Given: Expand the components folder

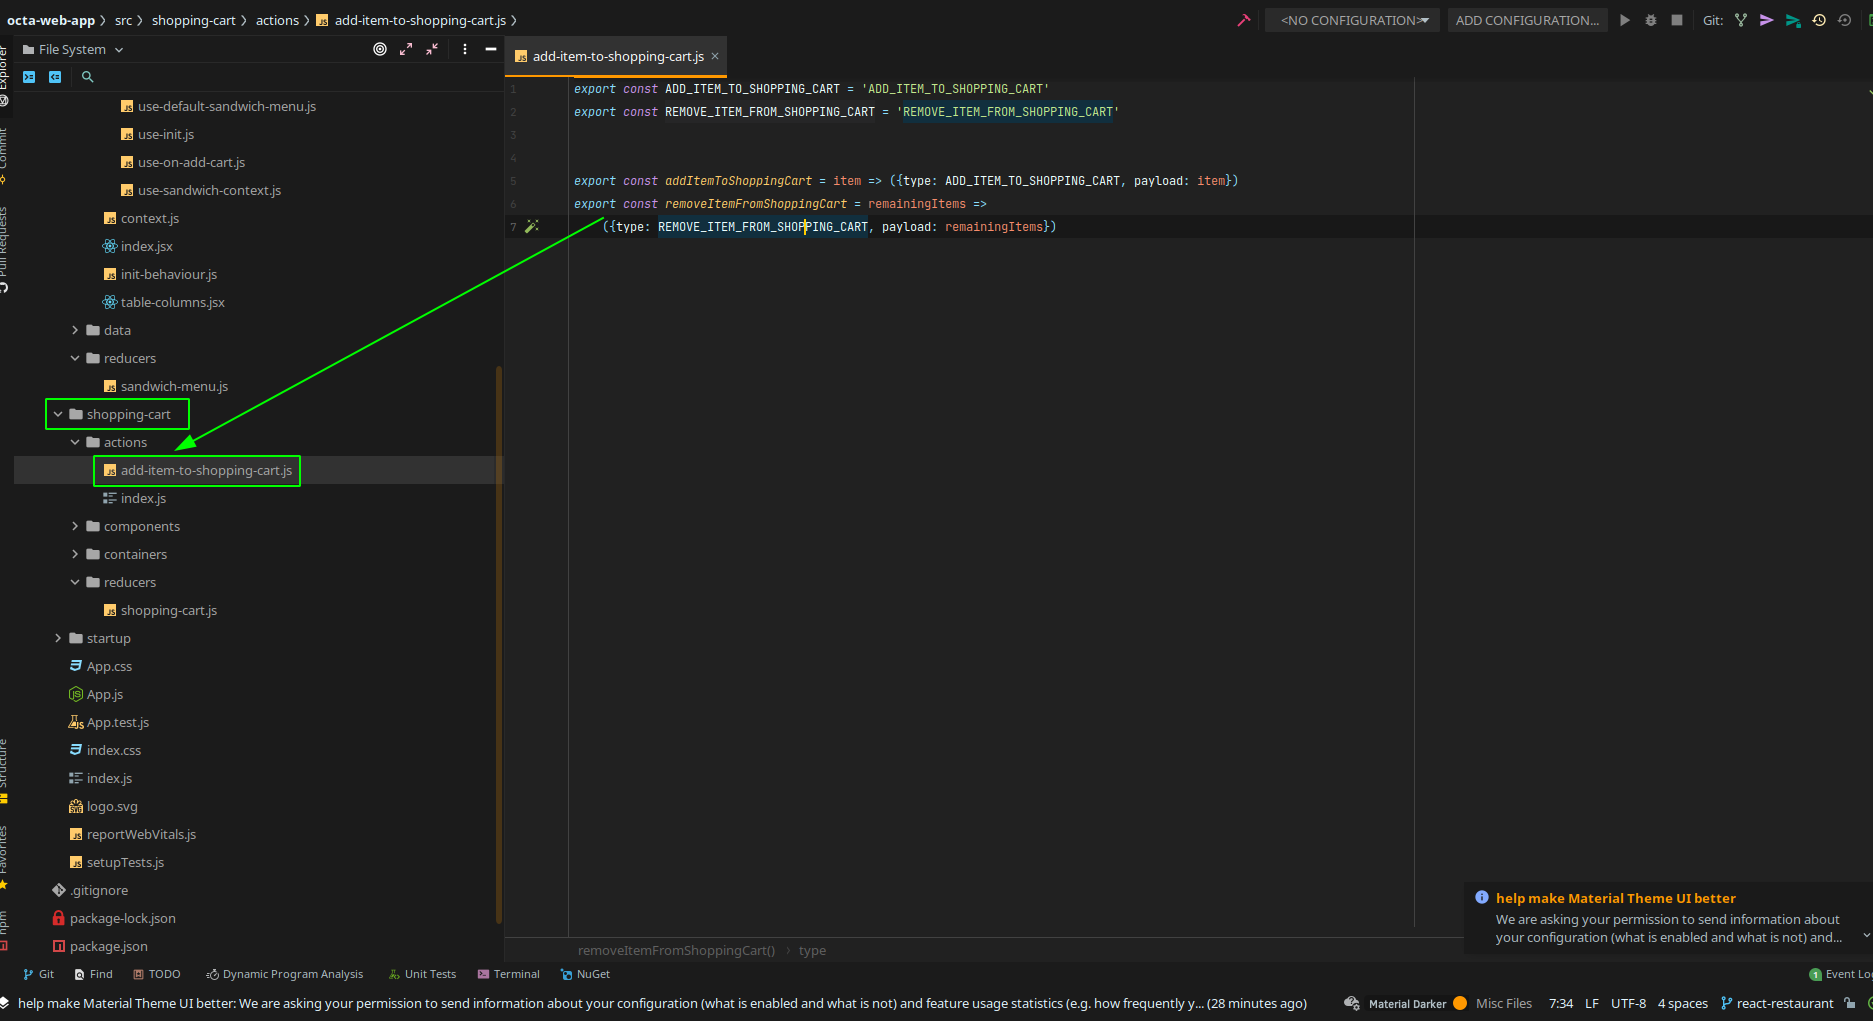Looking at the screenshot, I should coord(75,526).
